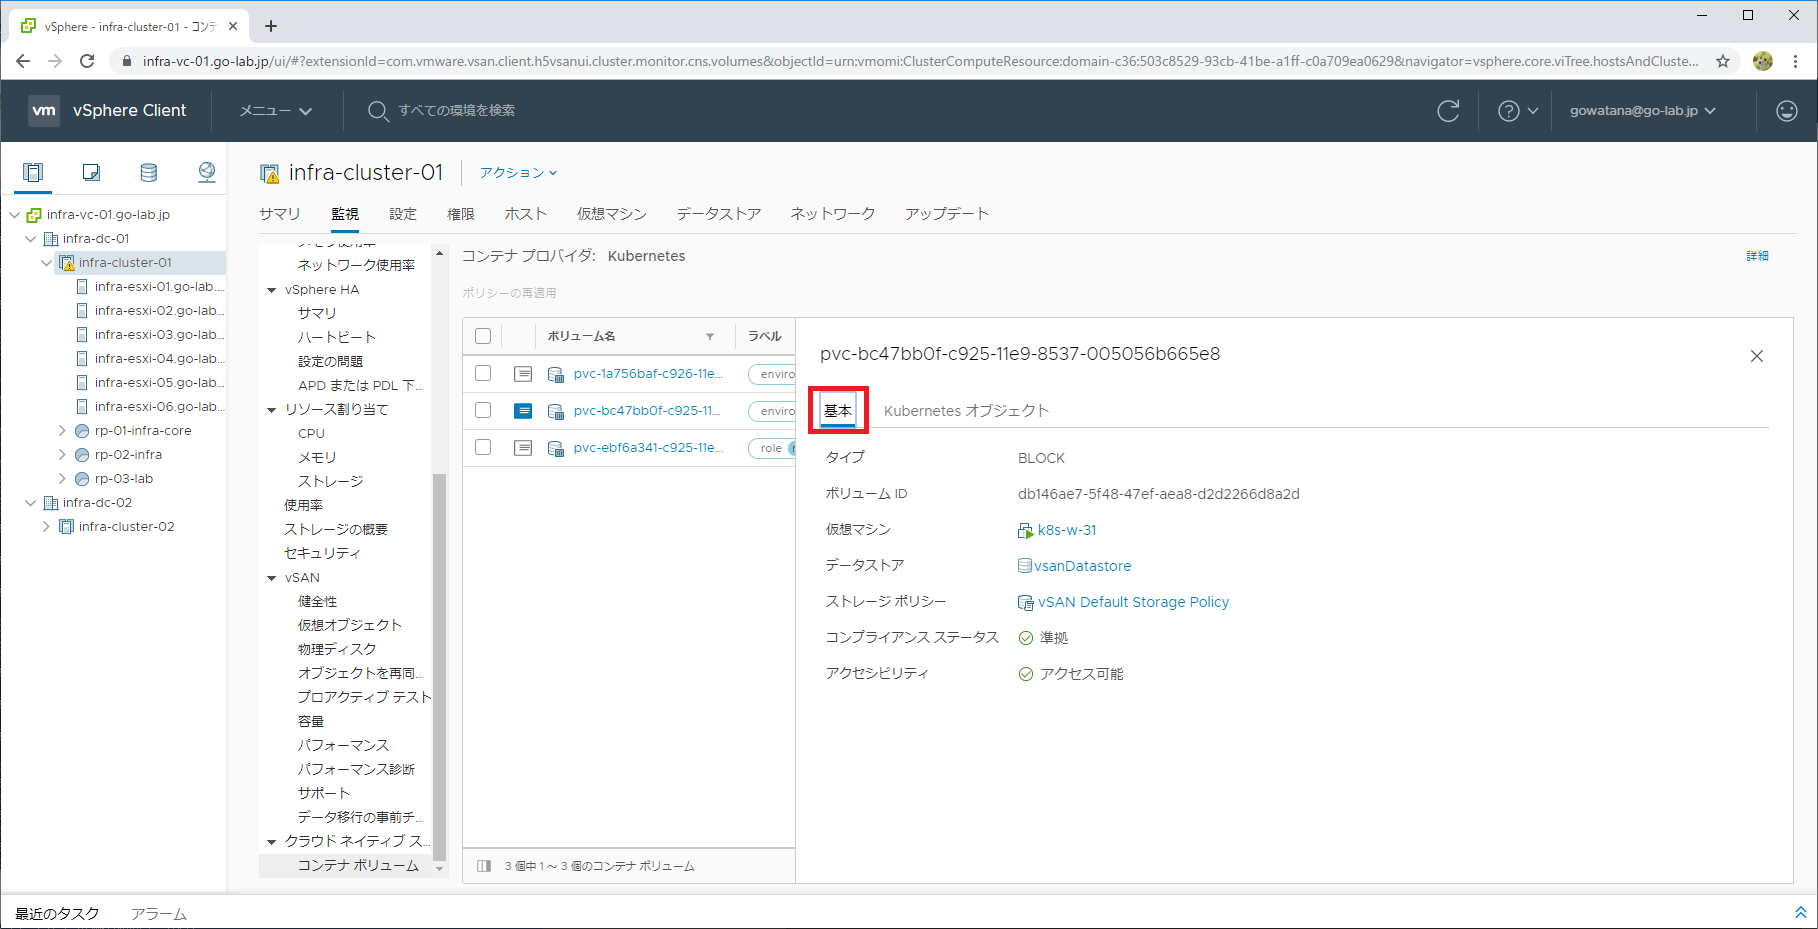Collapse the infra-dc-01 tree node
This screenshot has width=1818, height=929.
point(30,239)
